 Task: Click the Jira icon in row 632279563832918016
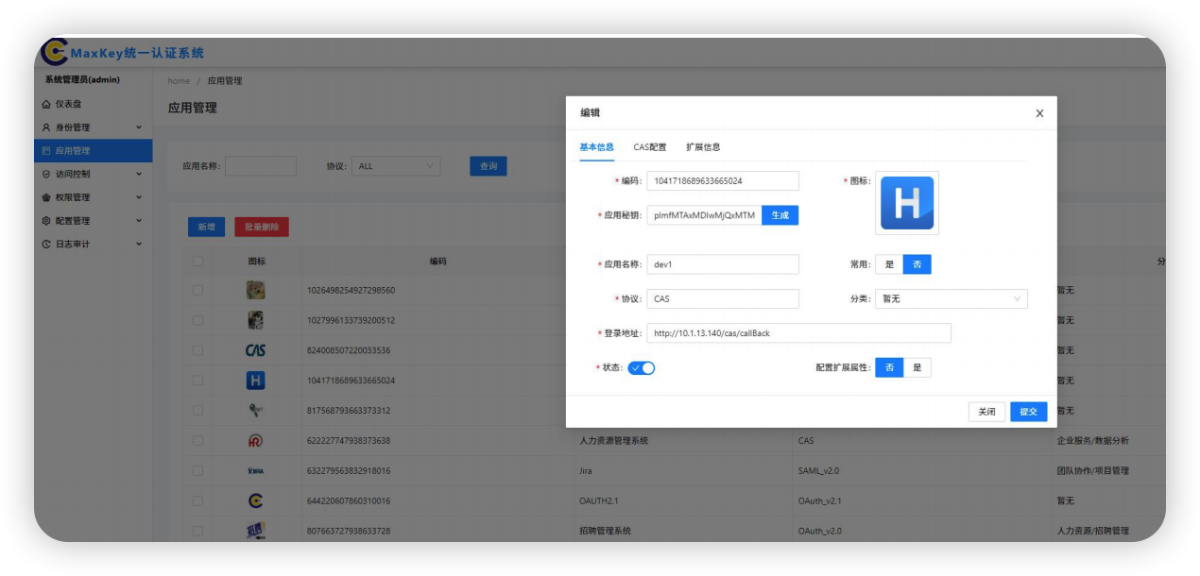[x=256, y=470]
